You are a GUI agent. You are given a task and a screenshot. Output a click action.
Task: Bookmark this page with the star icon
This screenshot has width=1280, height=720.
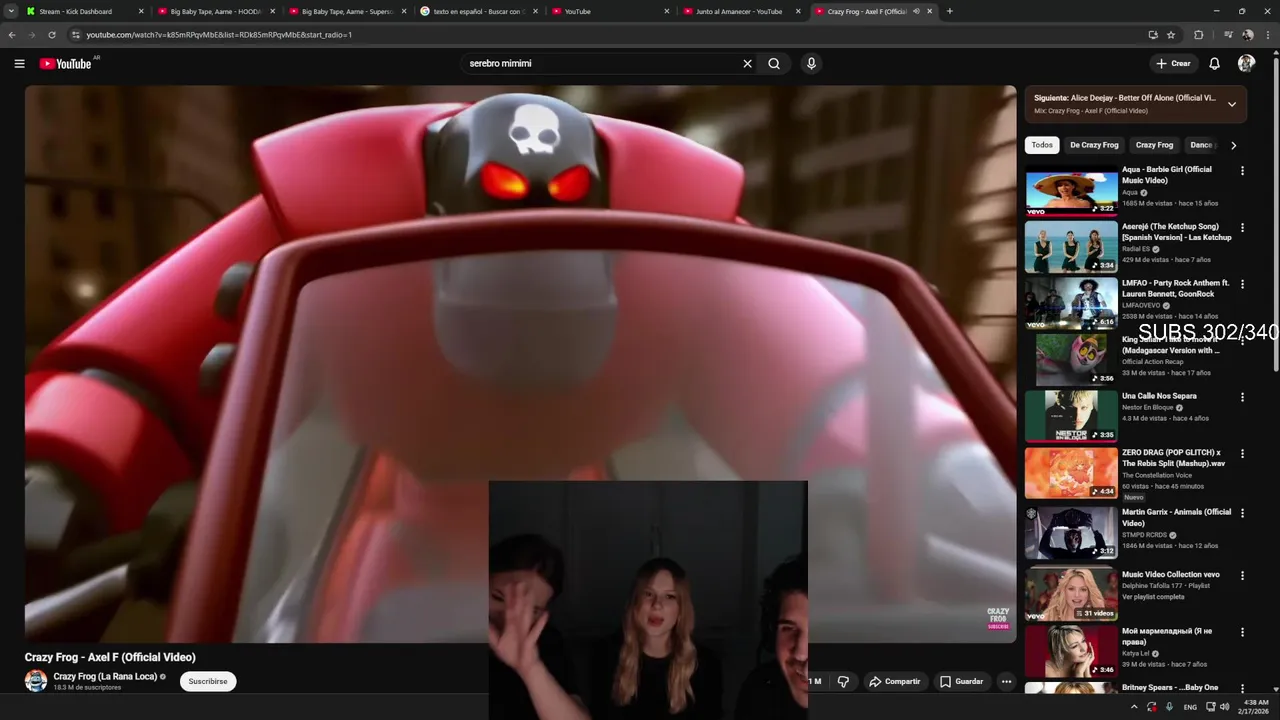click(x=1171, y=35)
